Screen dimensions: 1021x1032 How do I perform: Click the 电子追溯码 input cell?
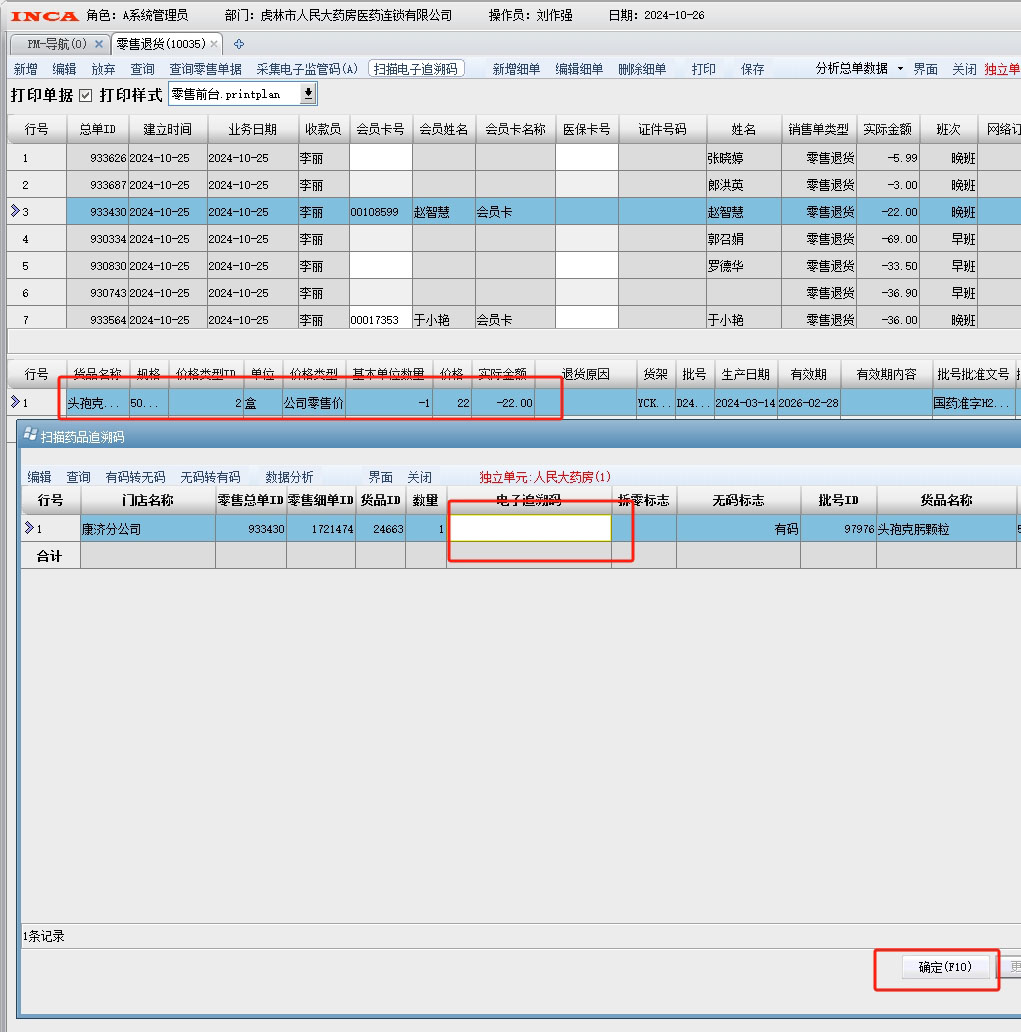[529, 529]
